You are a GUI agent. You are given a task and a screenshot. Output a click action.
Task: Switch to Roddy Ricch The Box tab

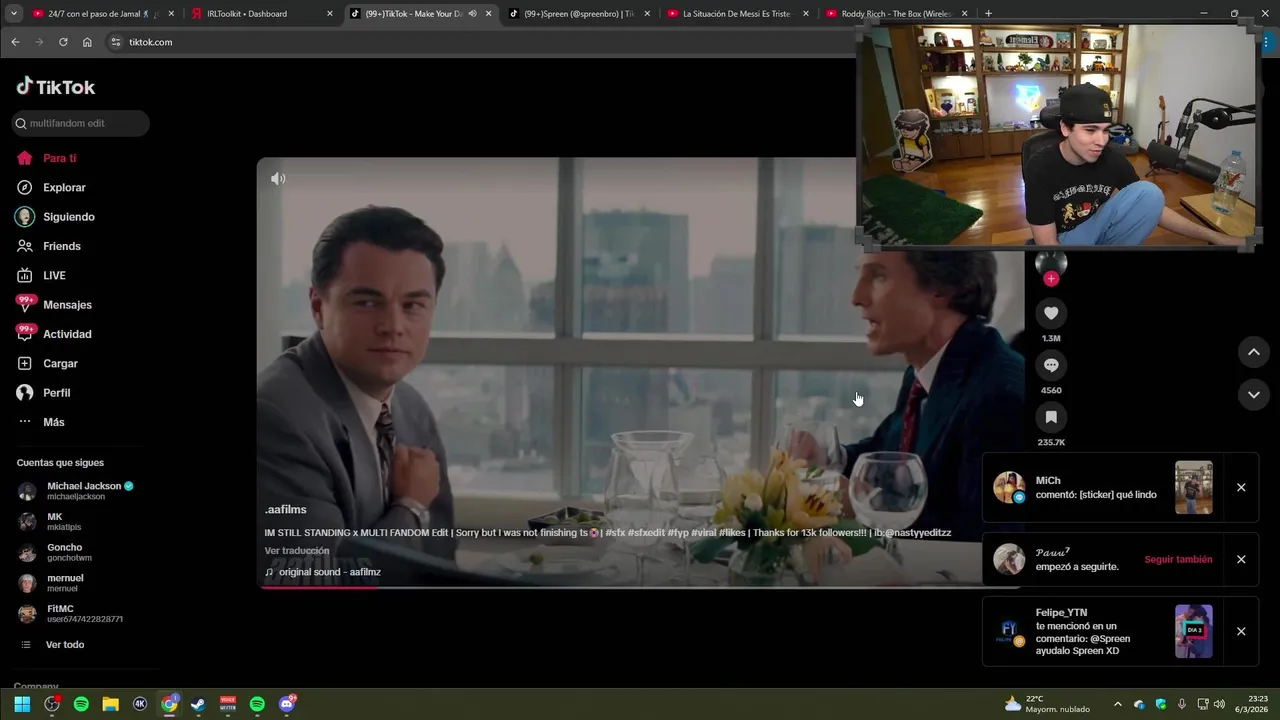point(895,14)
